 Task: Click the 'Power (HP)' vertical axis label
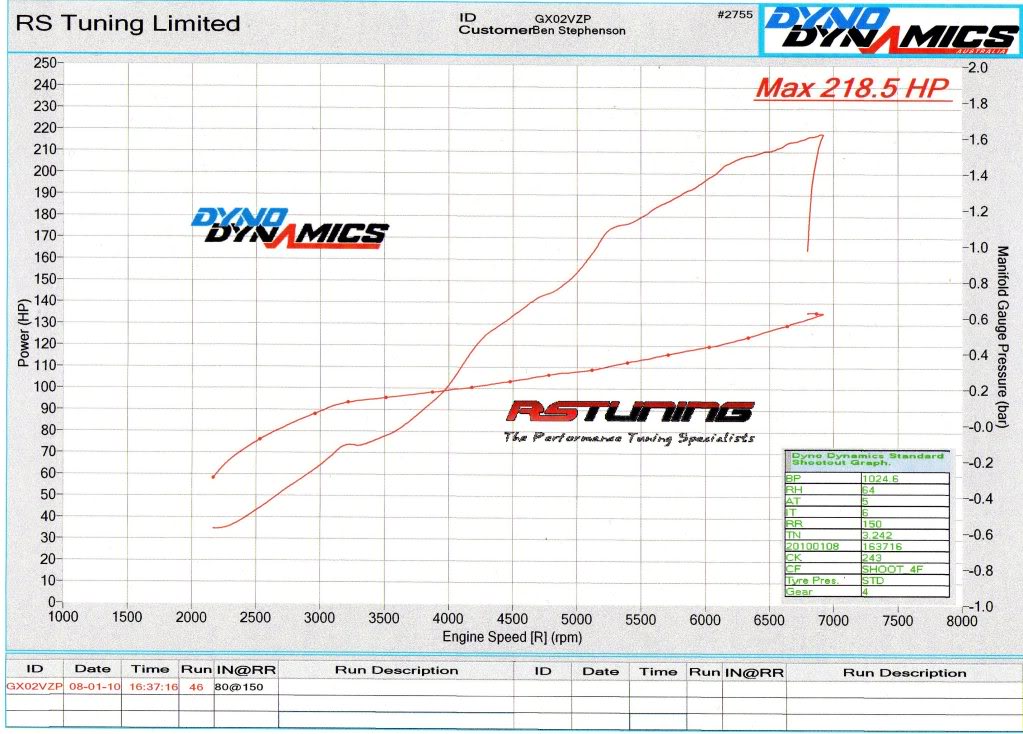(x=24, y=332)
